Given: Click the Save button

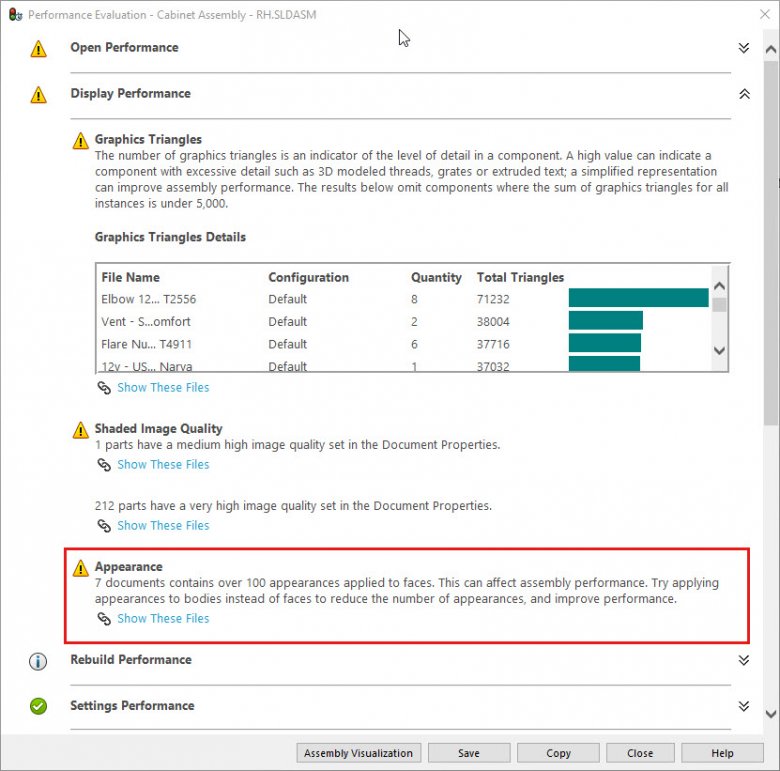Looking at the screenshot, I should pyautogui.click(x=469, y=753).
